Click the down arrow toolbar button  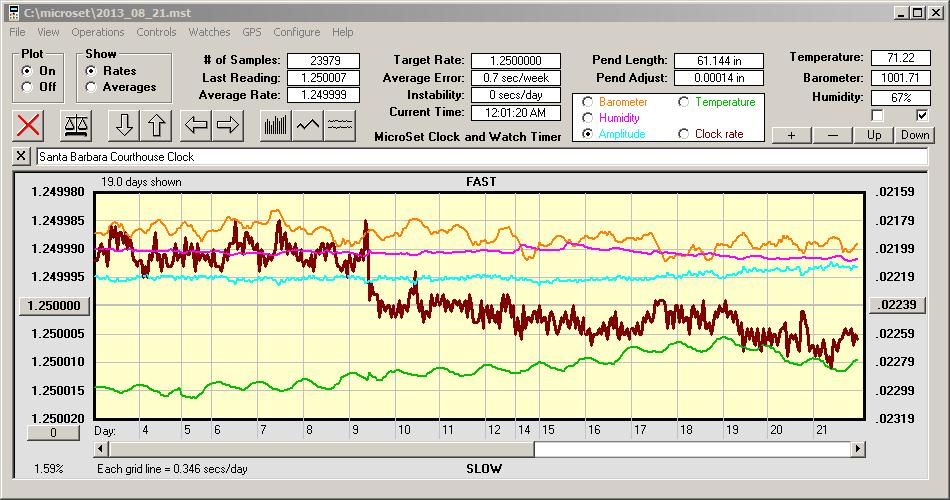(x=124, y=125)
